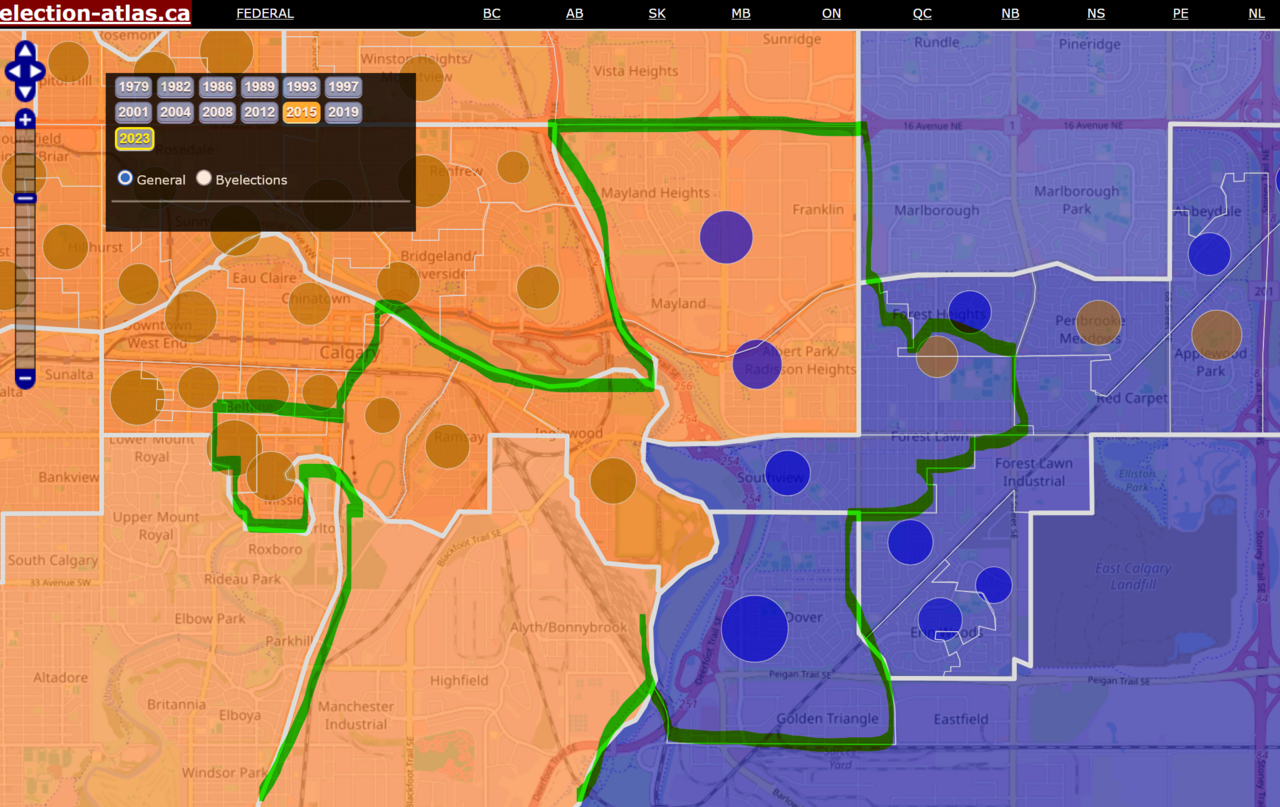Viewport: 1280px width, 807px height.
Task: Click the large blue circle at Dover
Action: [755, 628]
